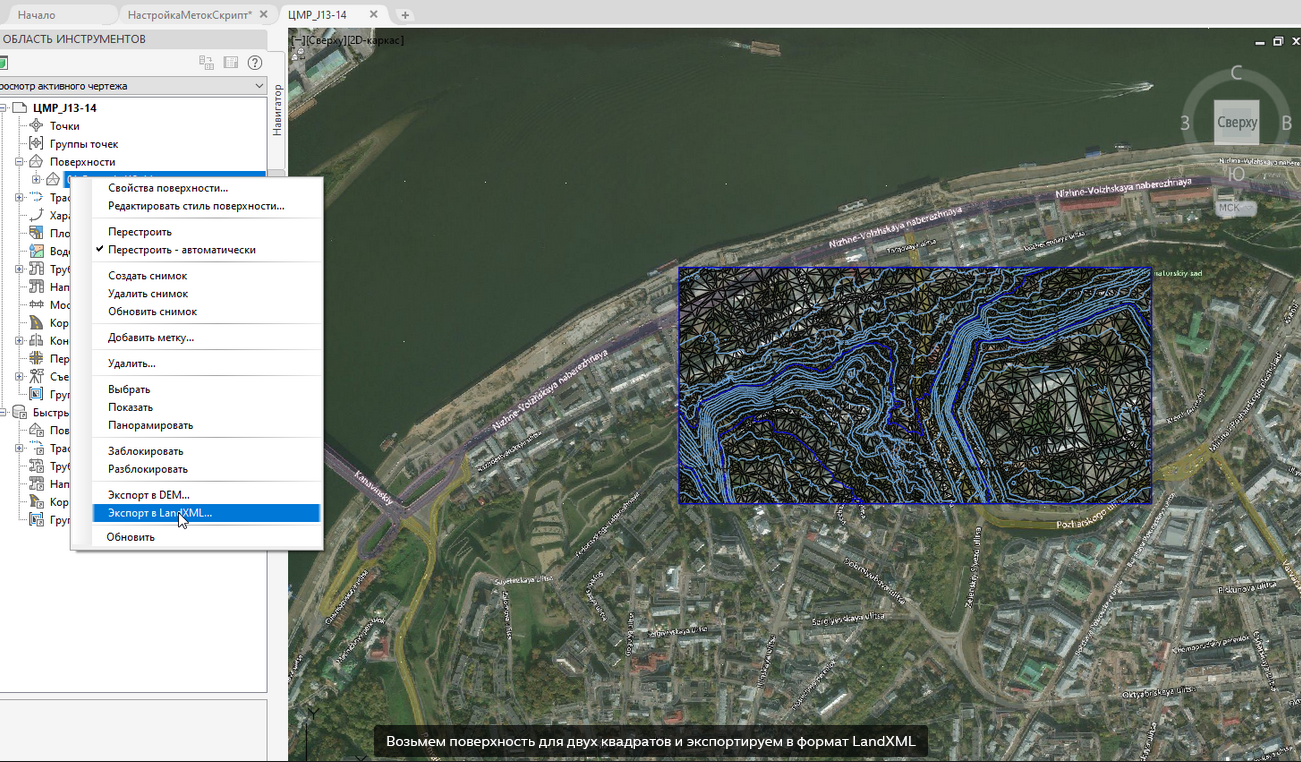Open the vertical Навигатор side tab
The height and width of the screenshot is (762, 1301).
(278, 110)
